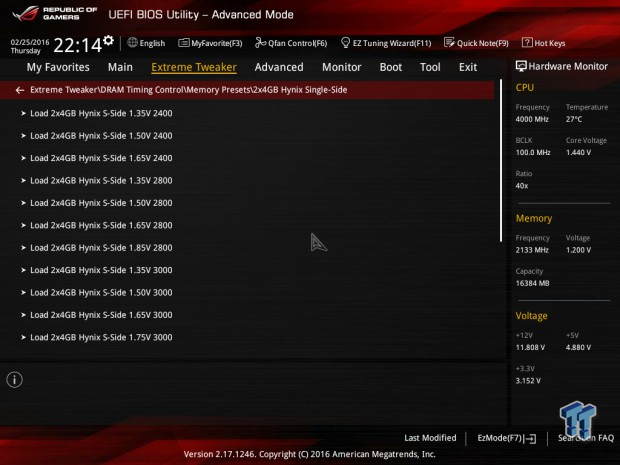Click the Hardware Monitor heading

pos(568,66)
